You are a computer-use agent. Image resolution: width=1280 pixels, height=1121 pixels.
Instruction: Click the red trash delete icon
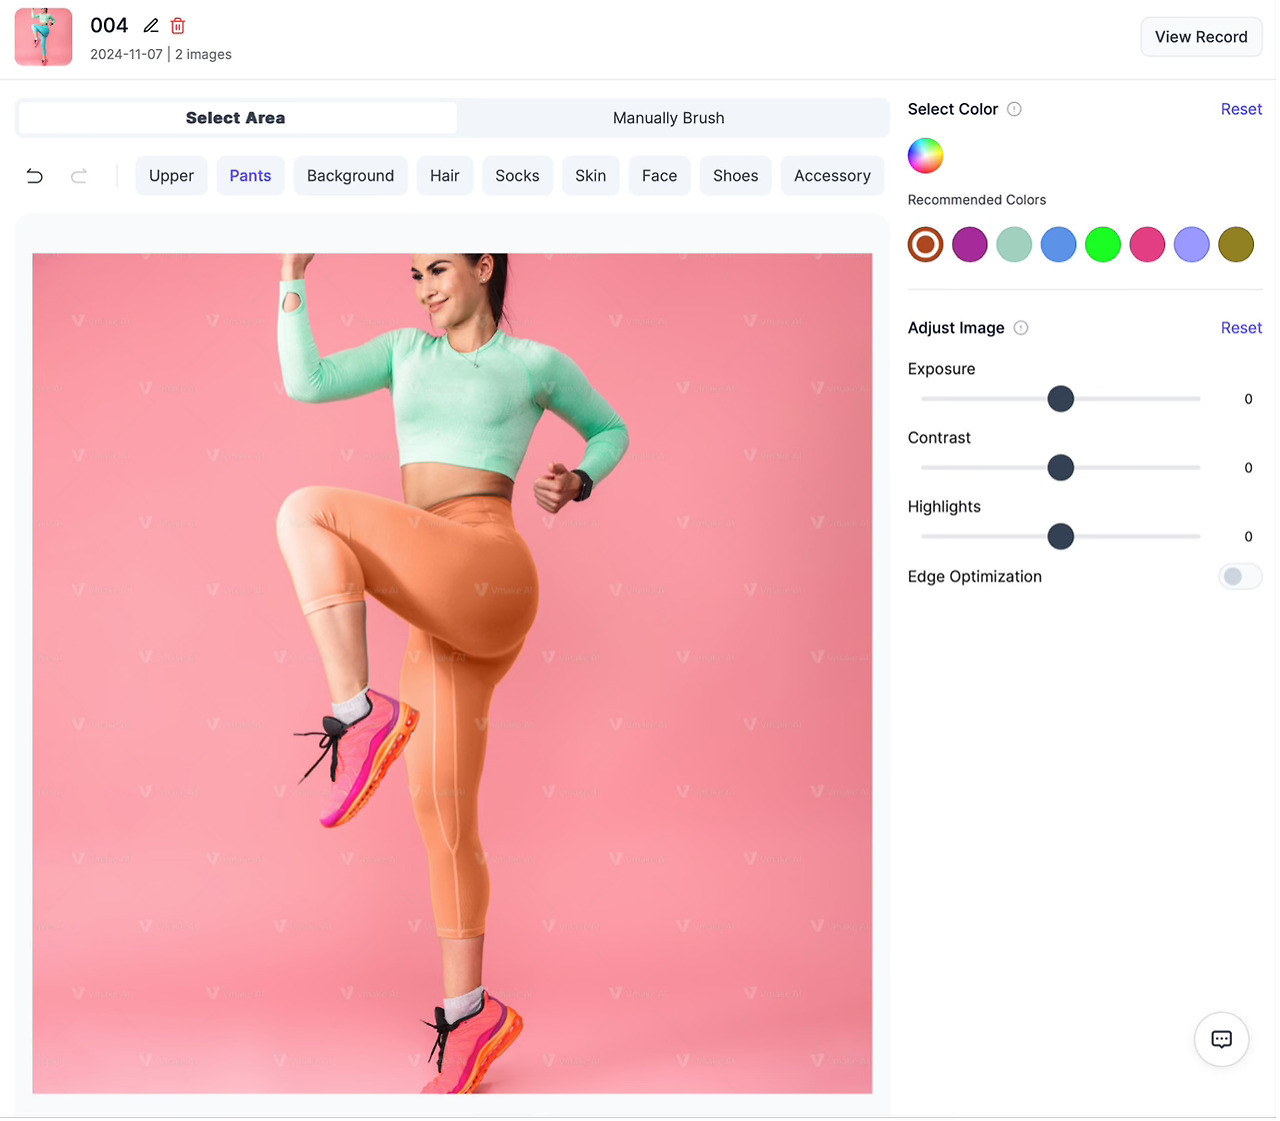[x=178, y=26]
